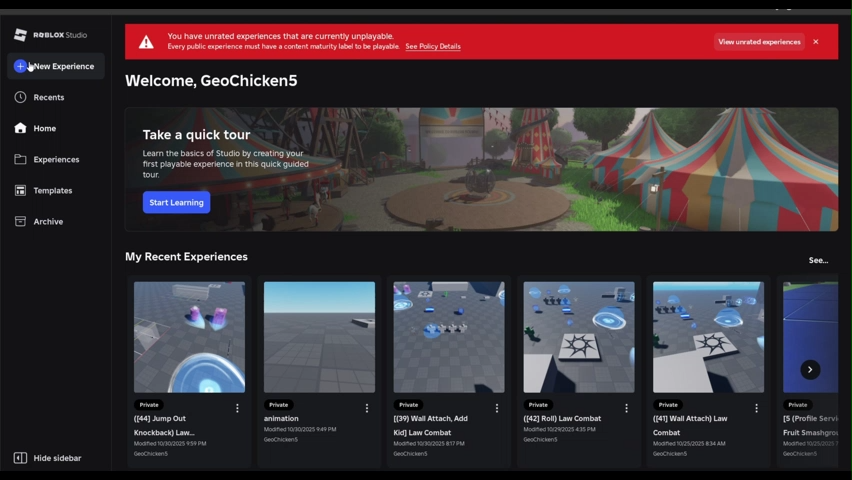Viewport: 852px width, 480px height.
Task: Click '[(39) Wall Attach, Add' title text
Action: (x=430, y=419)
